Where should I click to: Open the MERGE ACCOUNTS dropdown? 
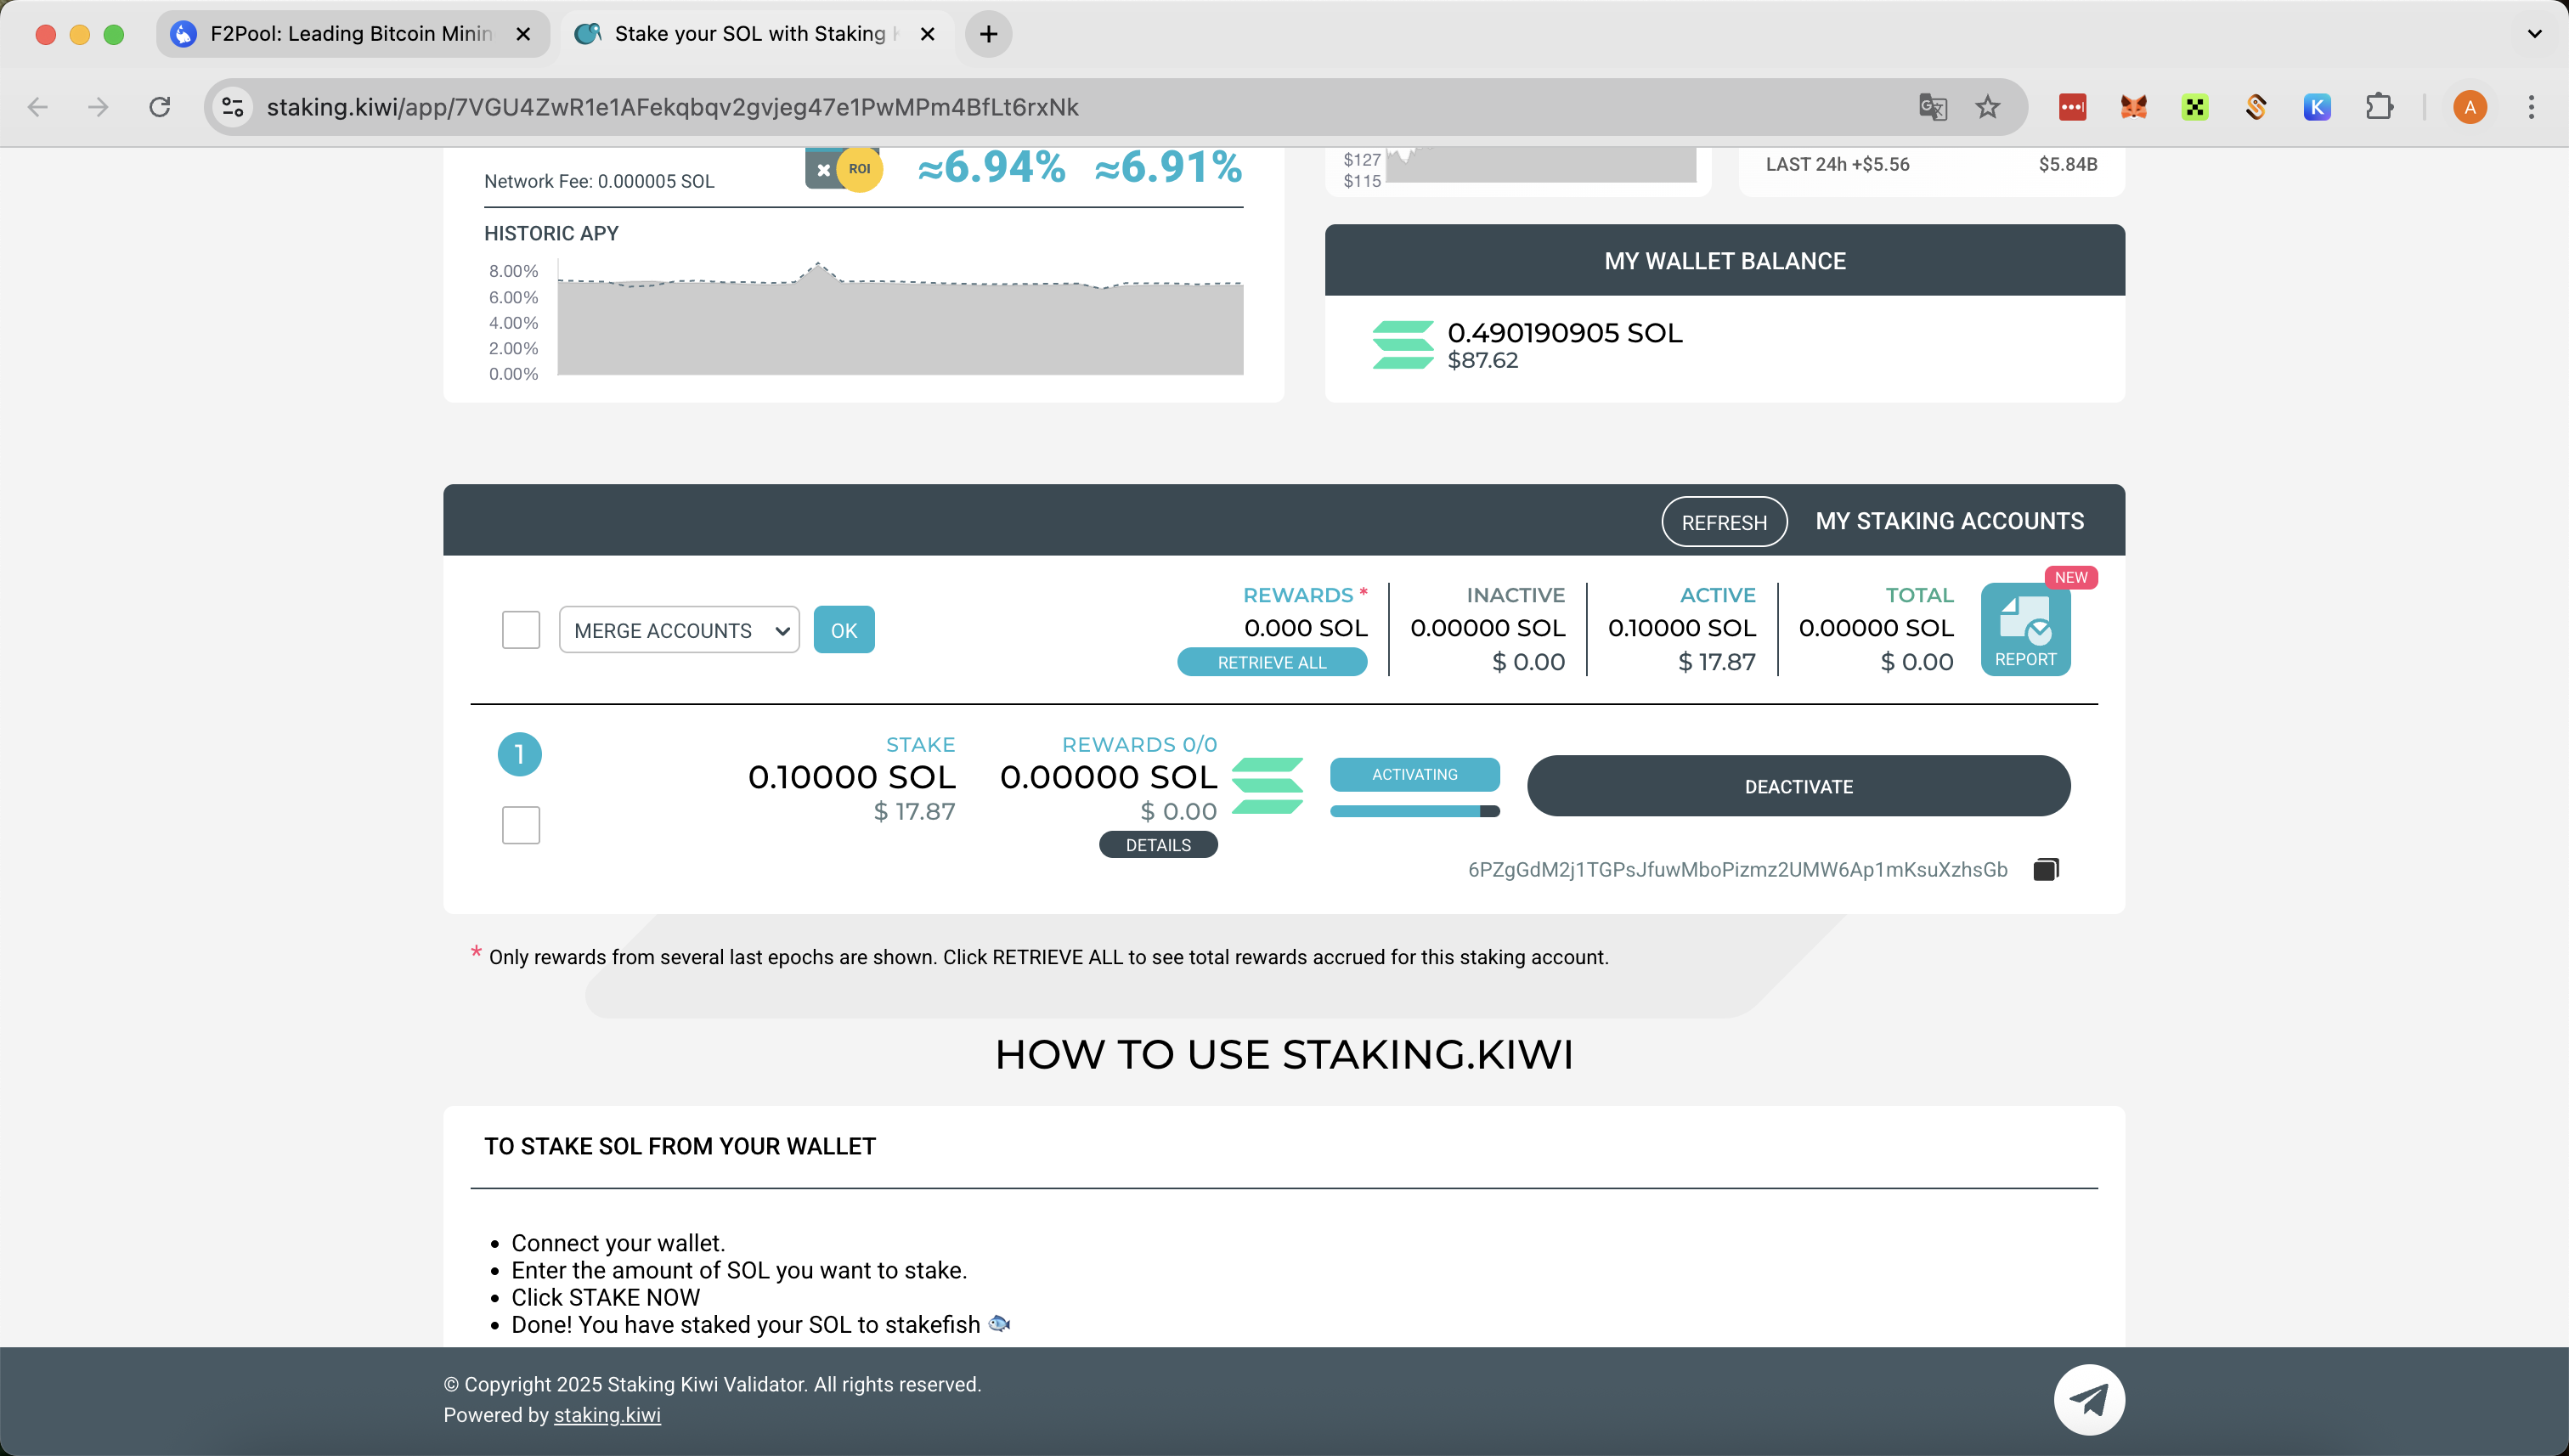point(679,630)
